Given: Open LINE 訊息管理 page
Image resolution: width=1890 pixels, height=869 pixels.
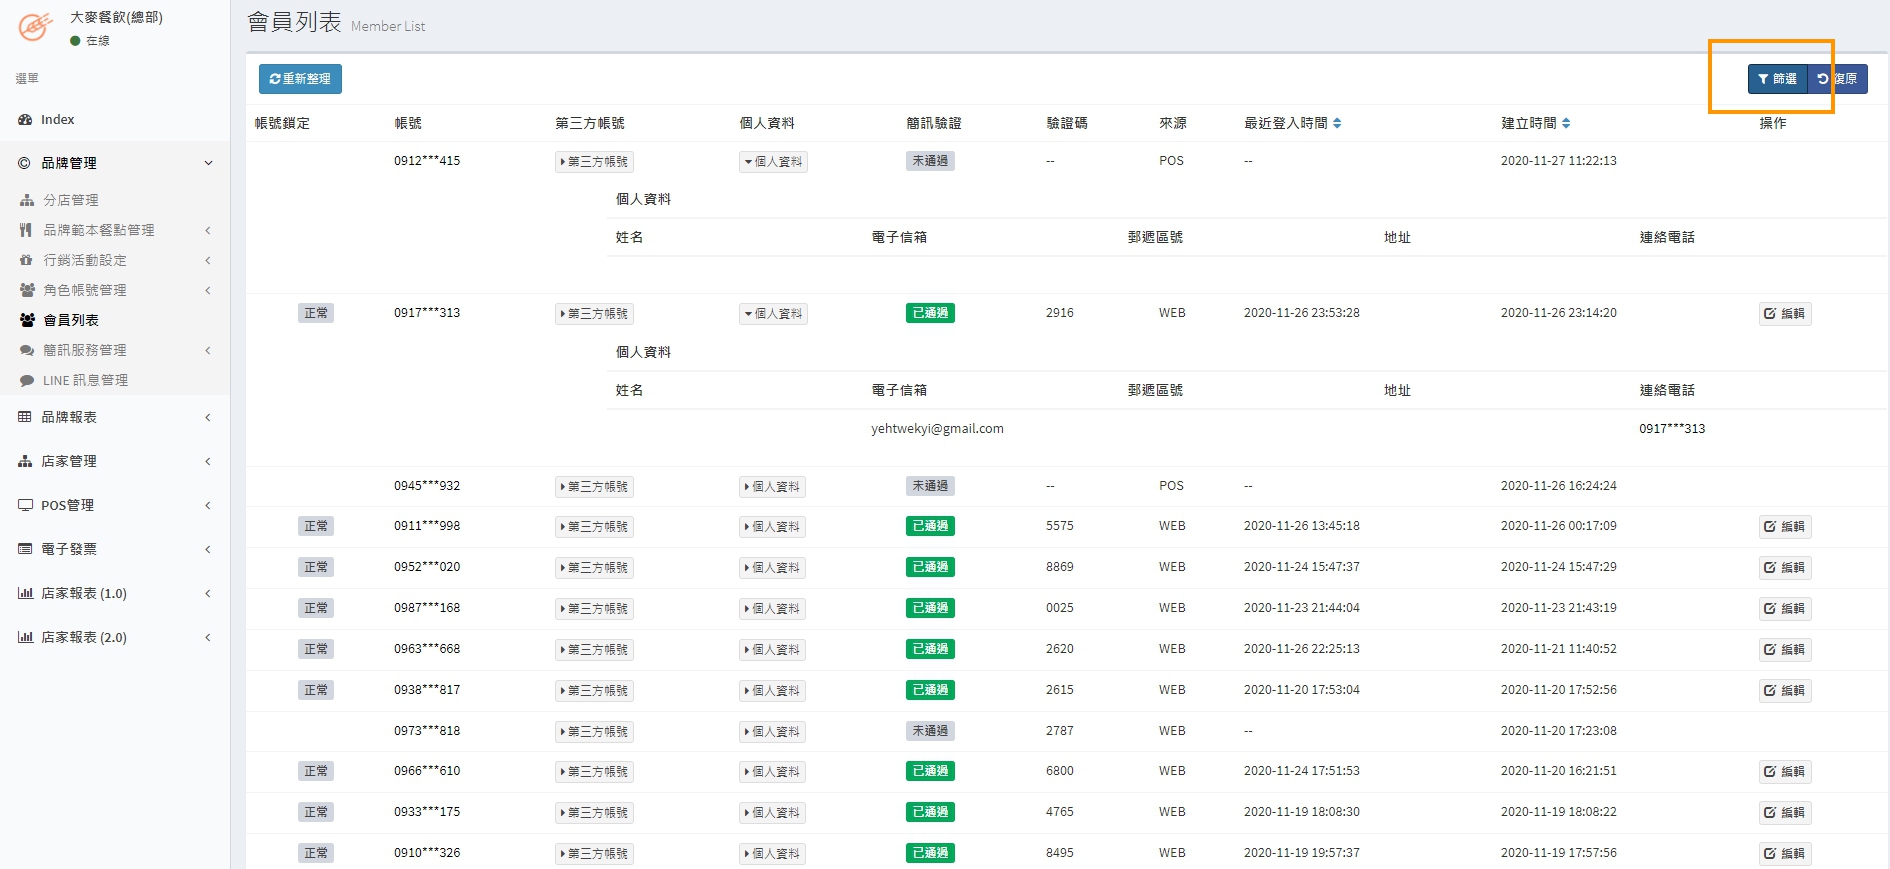Looking at the screenshot, I should pyautogui.click(x=85, y=380).
